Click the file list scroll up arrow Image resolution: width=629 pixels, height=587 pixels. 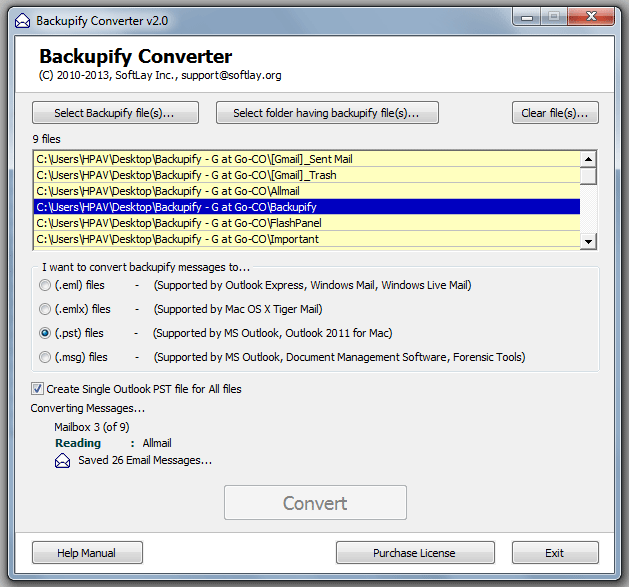pos(588,159)
